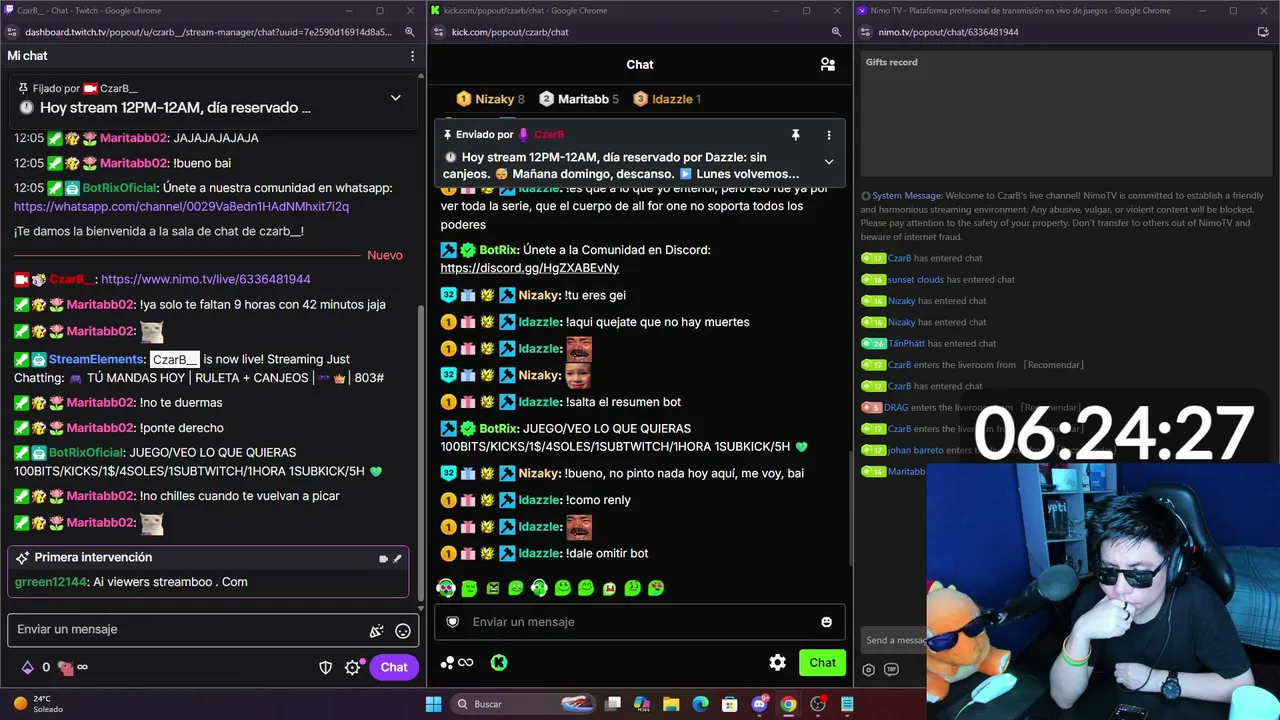The image size is (1280, 720).
Task: Open Kick channel points dots icon
Action: [457, 663]
